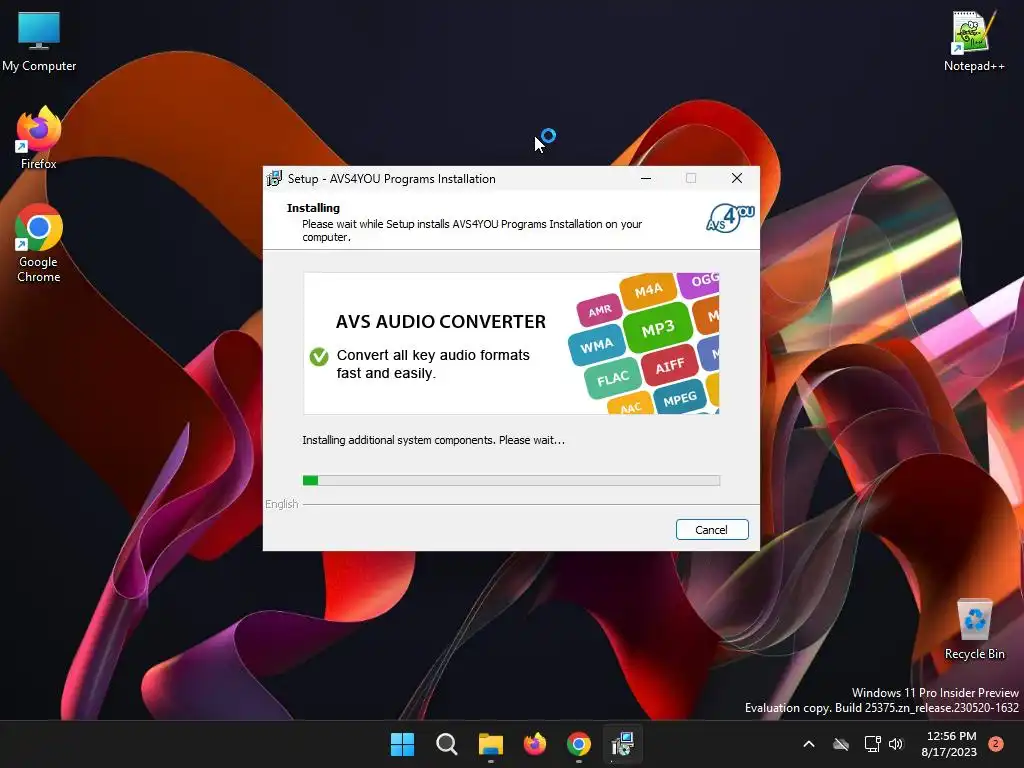
Task: Open notification badge showing 2
Action: (996, 743)
